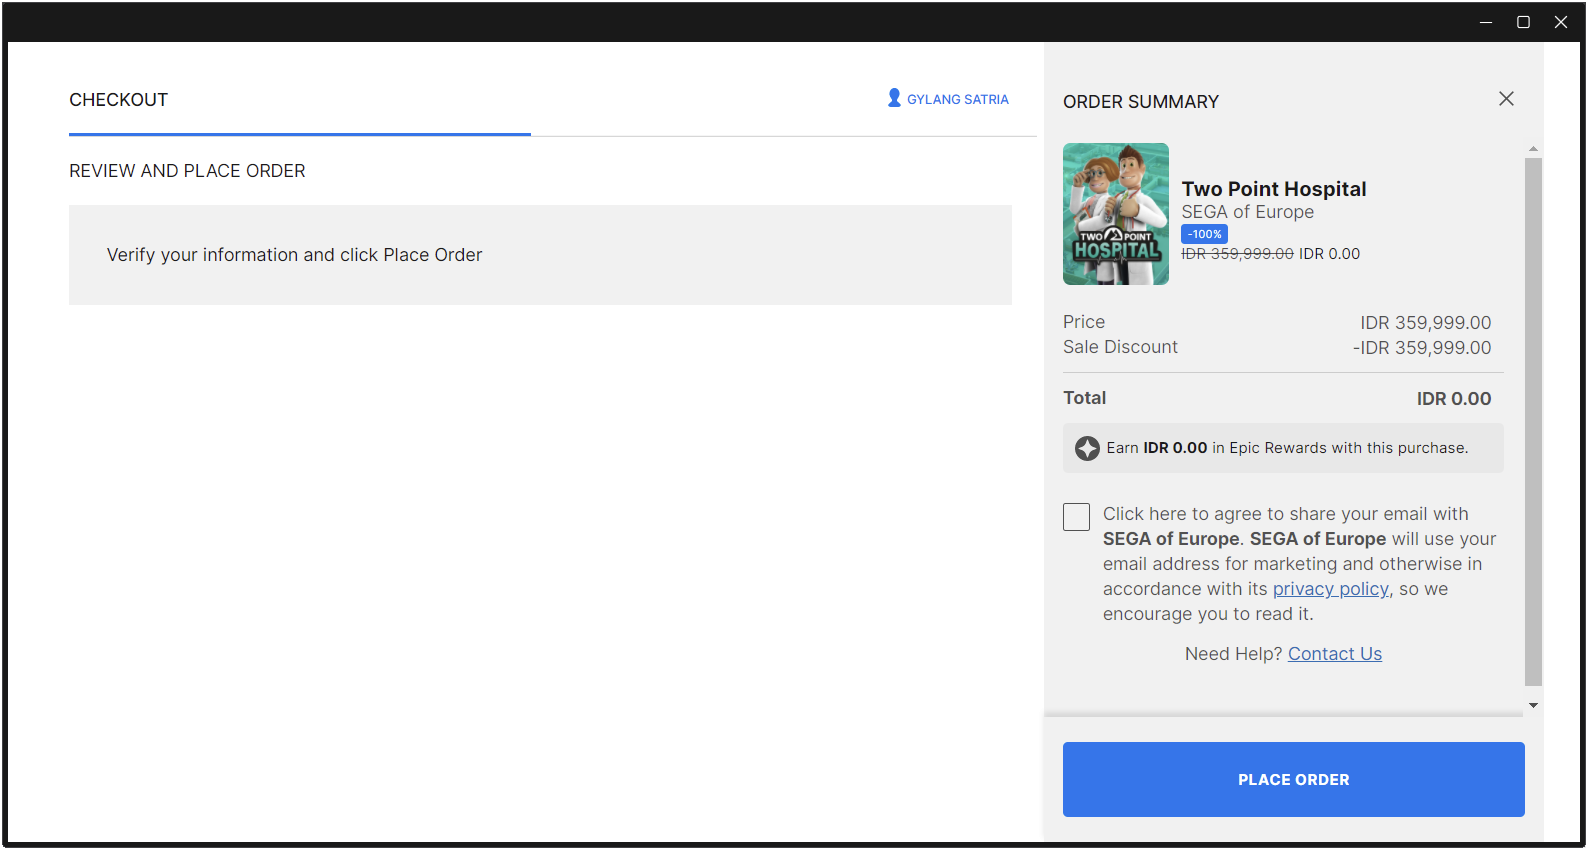Click the Earn IDR 0.00 Epic Rewards notice
The height and width of the screenshot is (850, 1588).
[x=1283, y=448]
